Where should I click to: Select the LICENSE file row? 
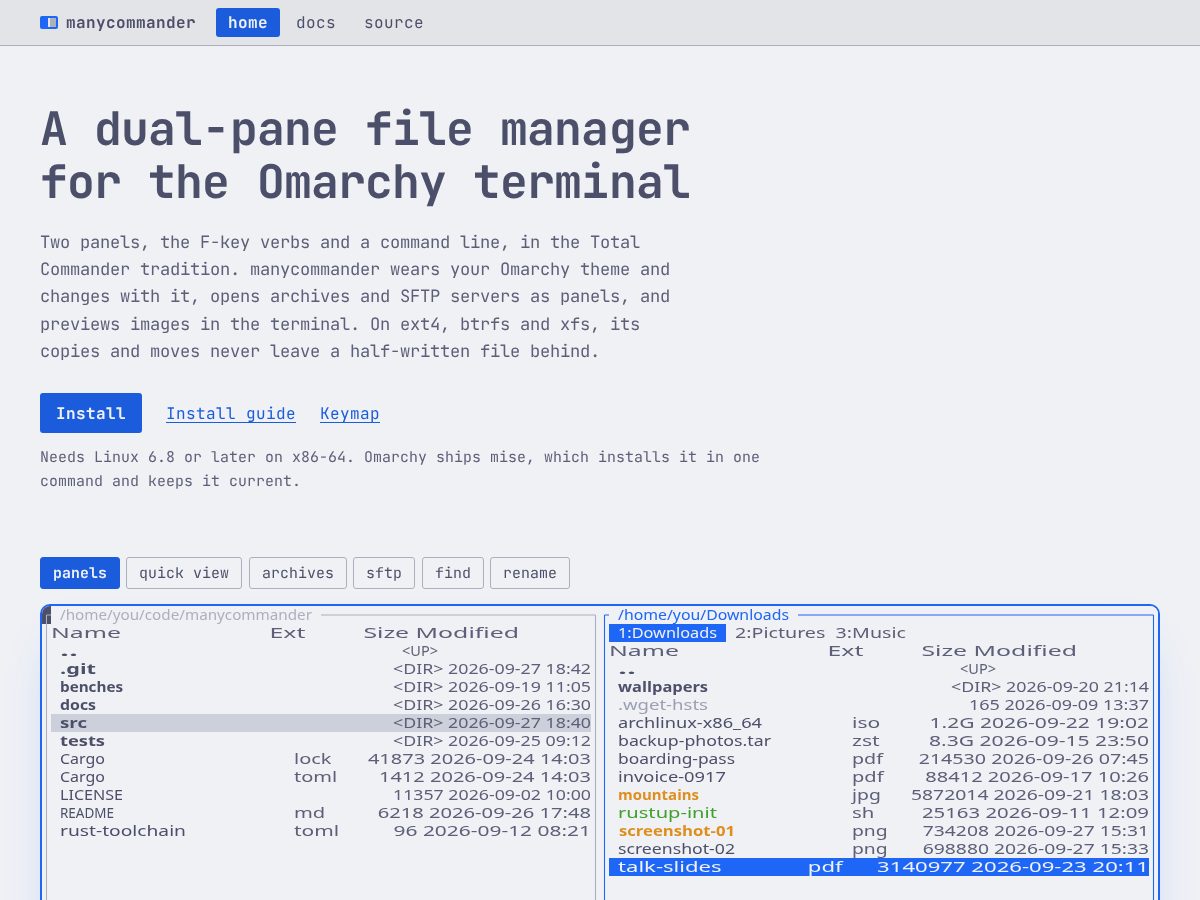click(x=321, y=795)
